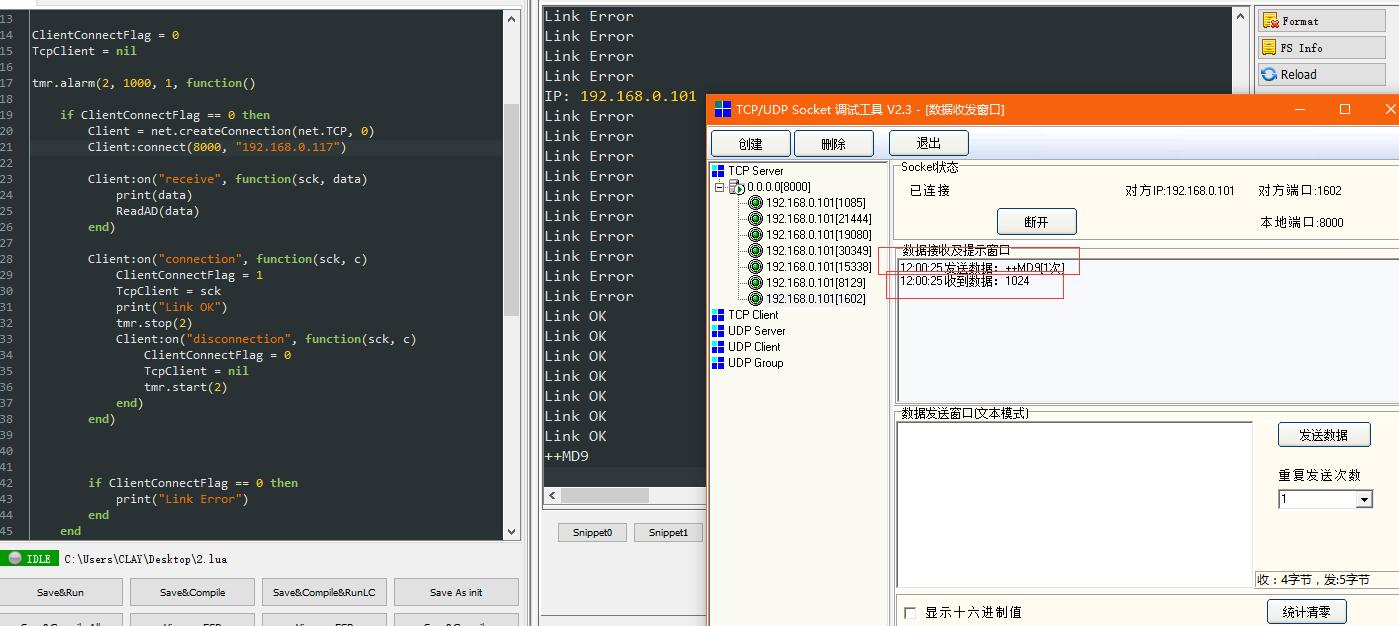Viewport: 1399px width, 626px height.
Task: Click code line Client:connect(8000, "192.168.0.117")
Action: 216,147
